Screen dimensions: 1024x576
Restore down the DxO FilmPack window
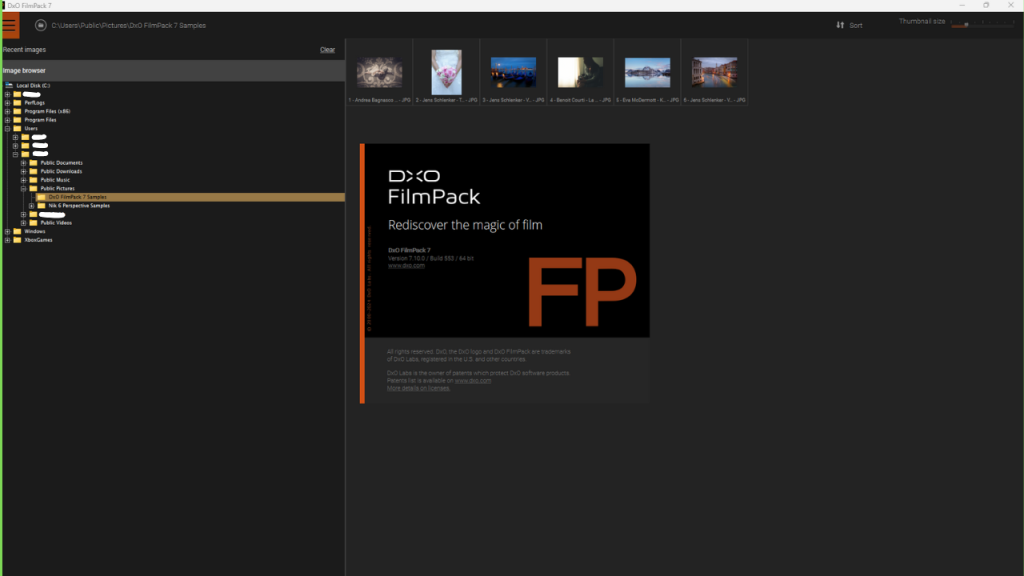tap(986, 5)
